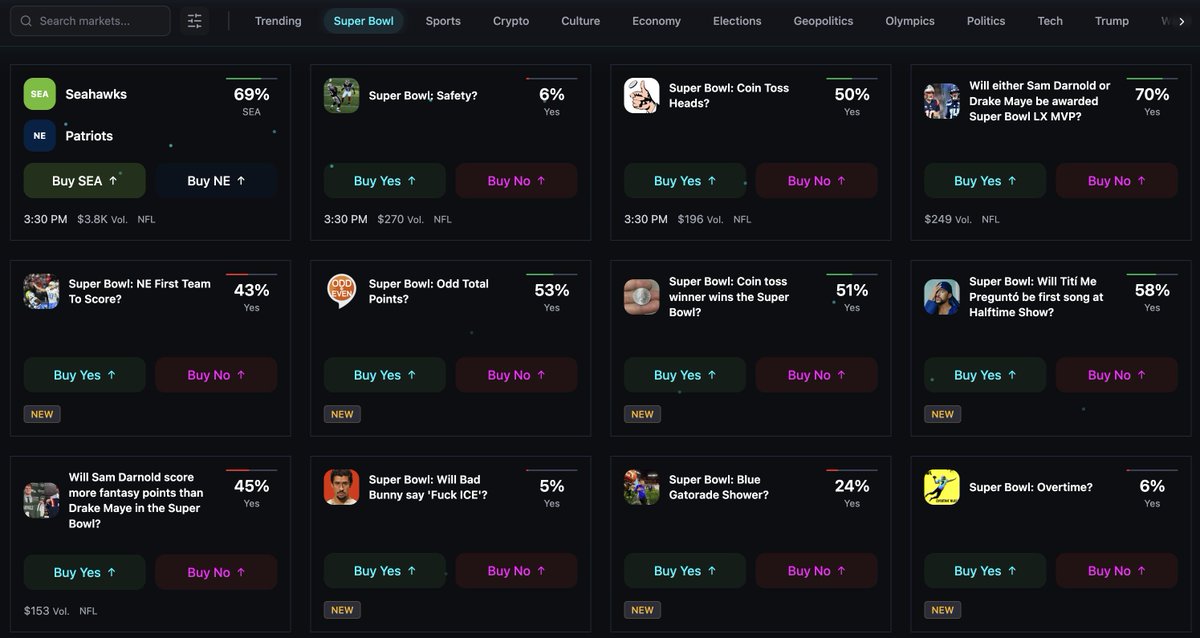Switch to the Trending tab
Image resolution: width=1200 pixels, height=638 pixels.
point(277,20)
